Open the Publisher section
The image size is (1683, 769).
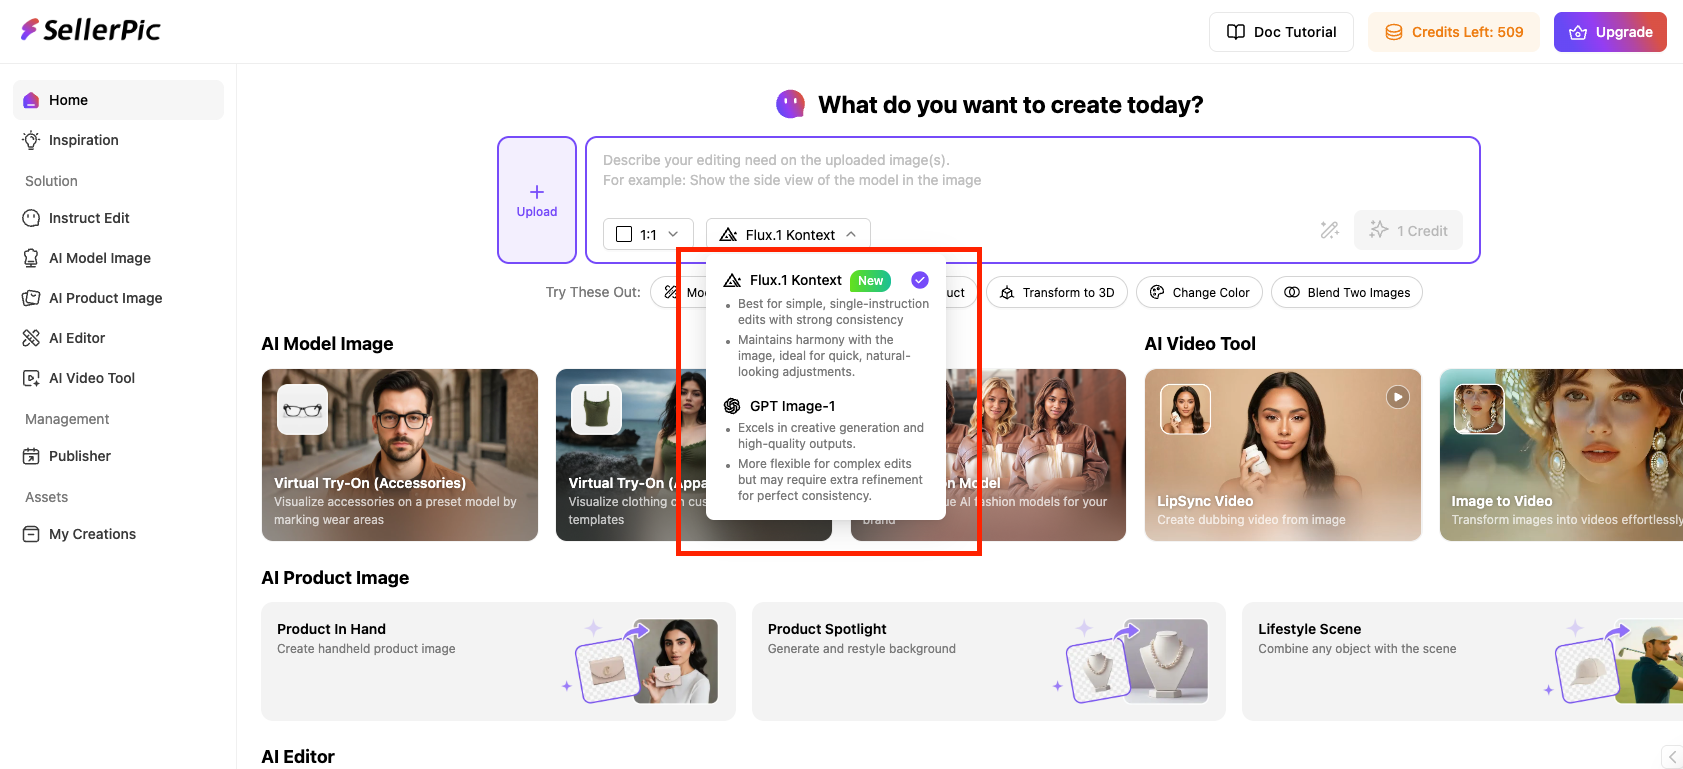80,456
